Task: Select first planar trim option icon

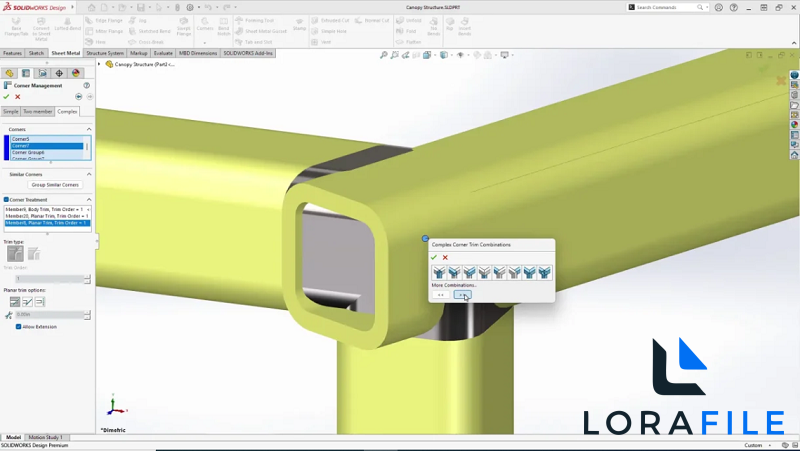Action: [x=15, y=302]
